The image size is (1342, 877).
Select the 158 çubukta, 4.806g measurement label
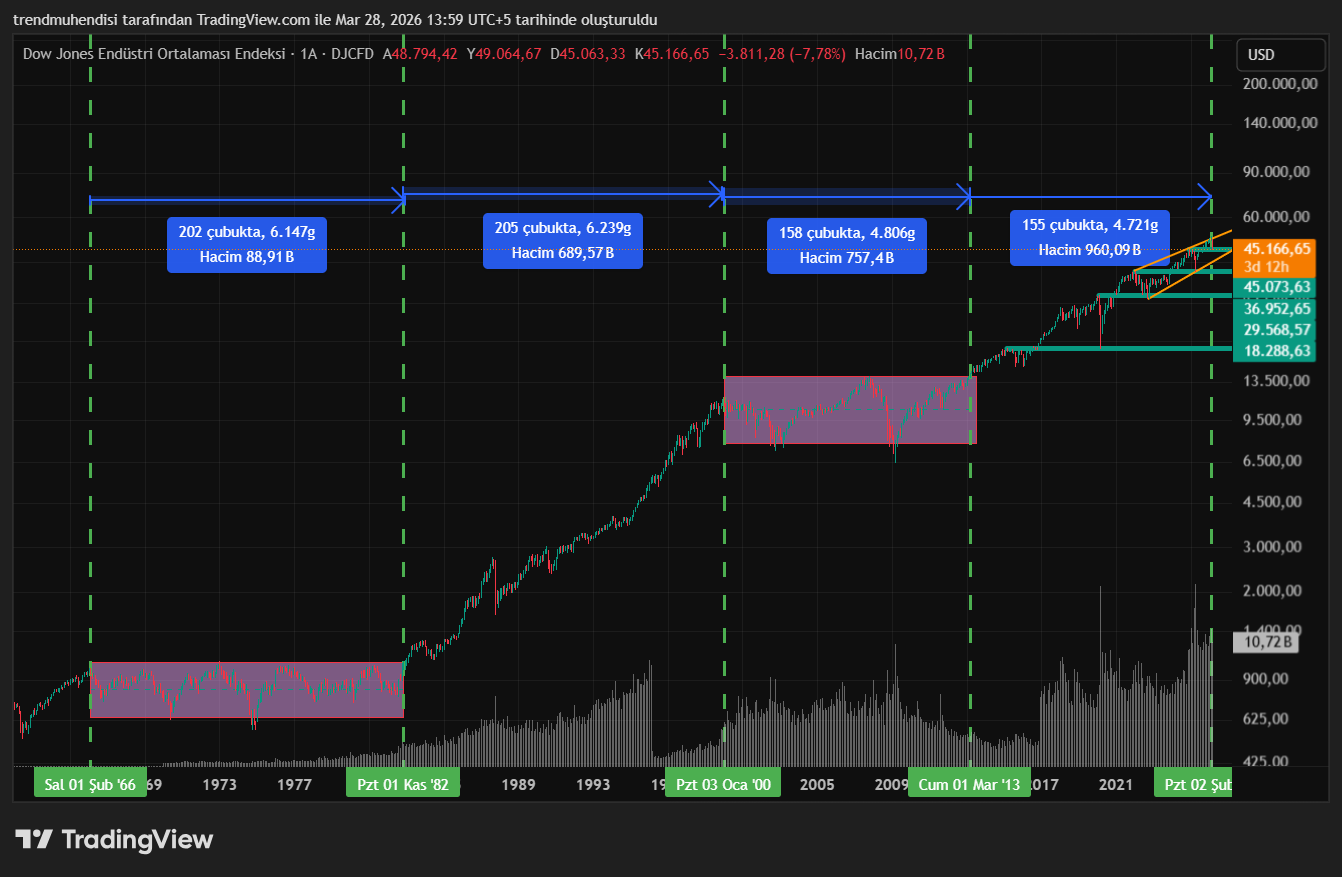tap(847, 245)
